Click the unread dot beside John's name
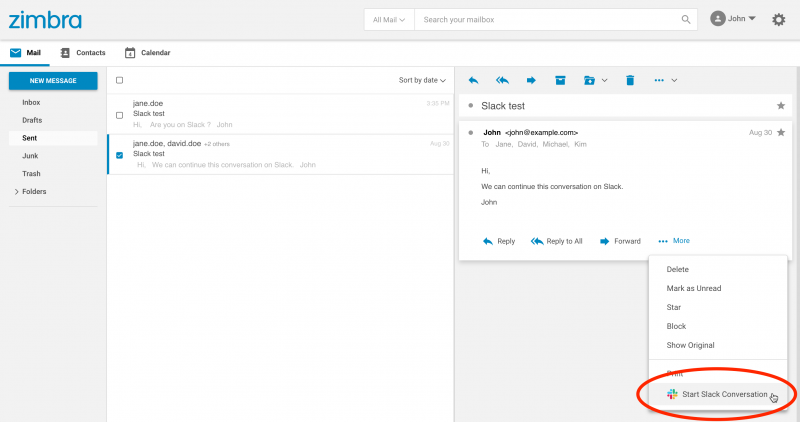The image size is (800, 422). pyautogui.click(x=470, y=133)
